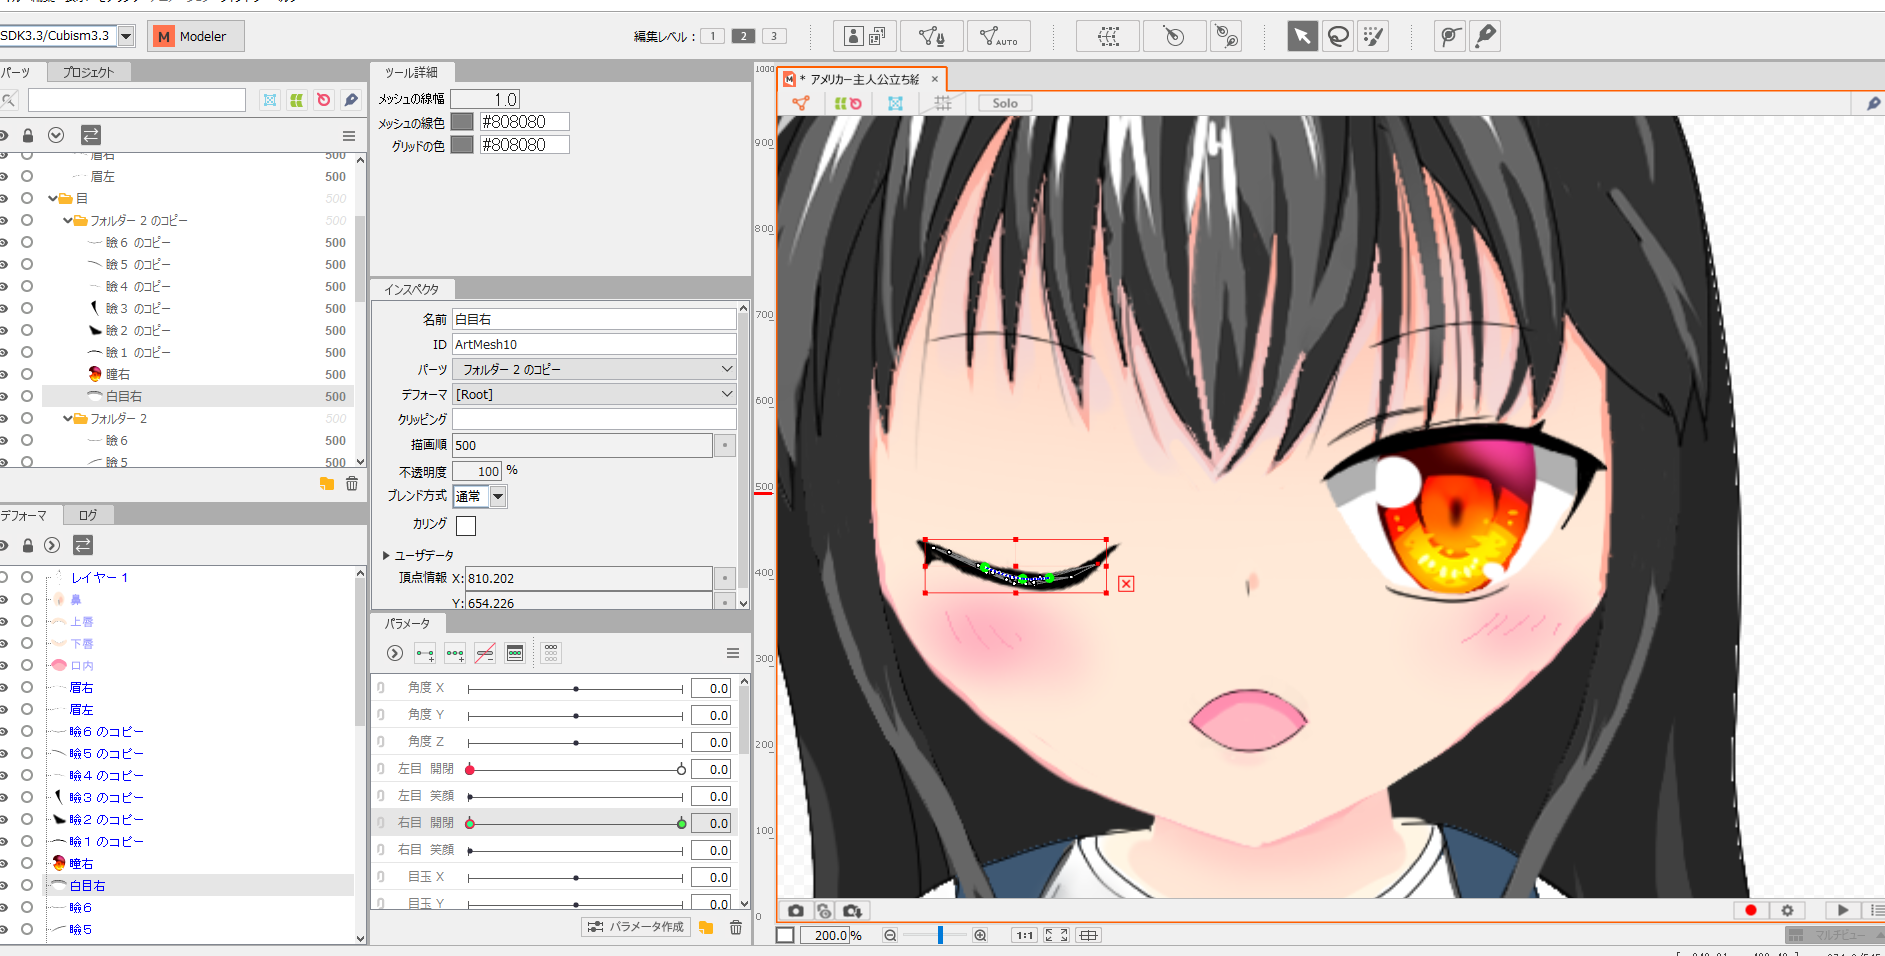Click the 不透明度 opacity value field

[x=477, y=471]
